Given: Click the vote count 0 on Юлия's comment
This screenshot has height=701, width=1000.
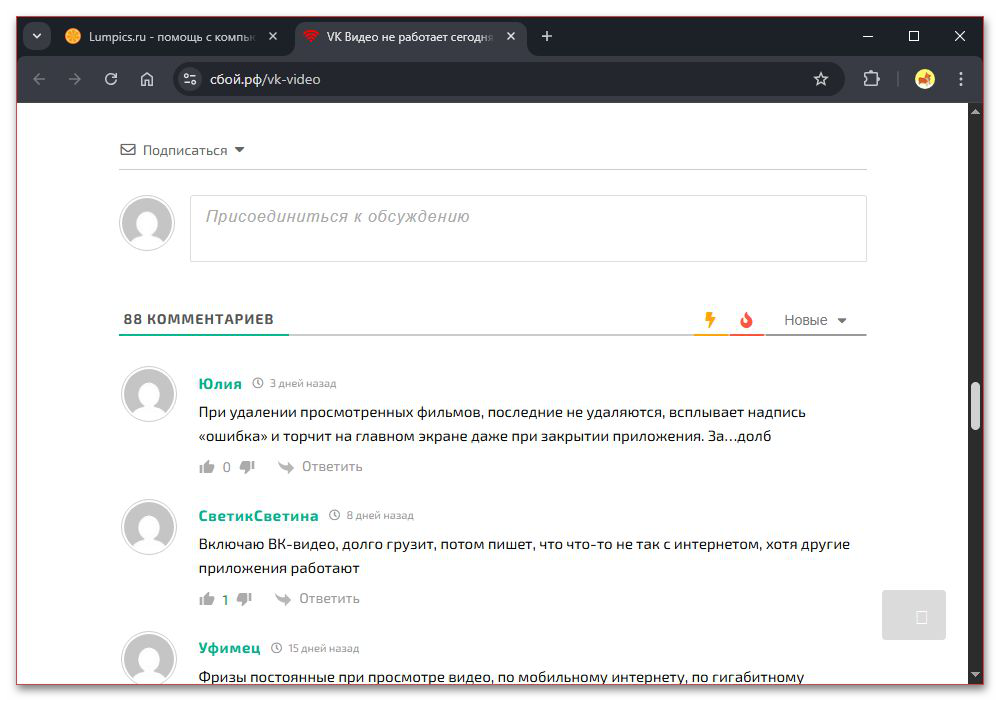Looking at the screenshot, I should [226, 468].
